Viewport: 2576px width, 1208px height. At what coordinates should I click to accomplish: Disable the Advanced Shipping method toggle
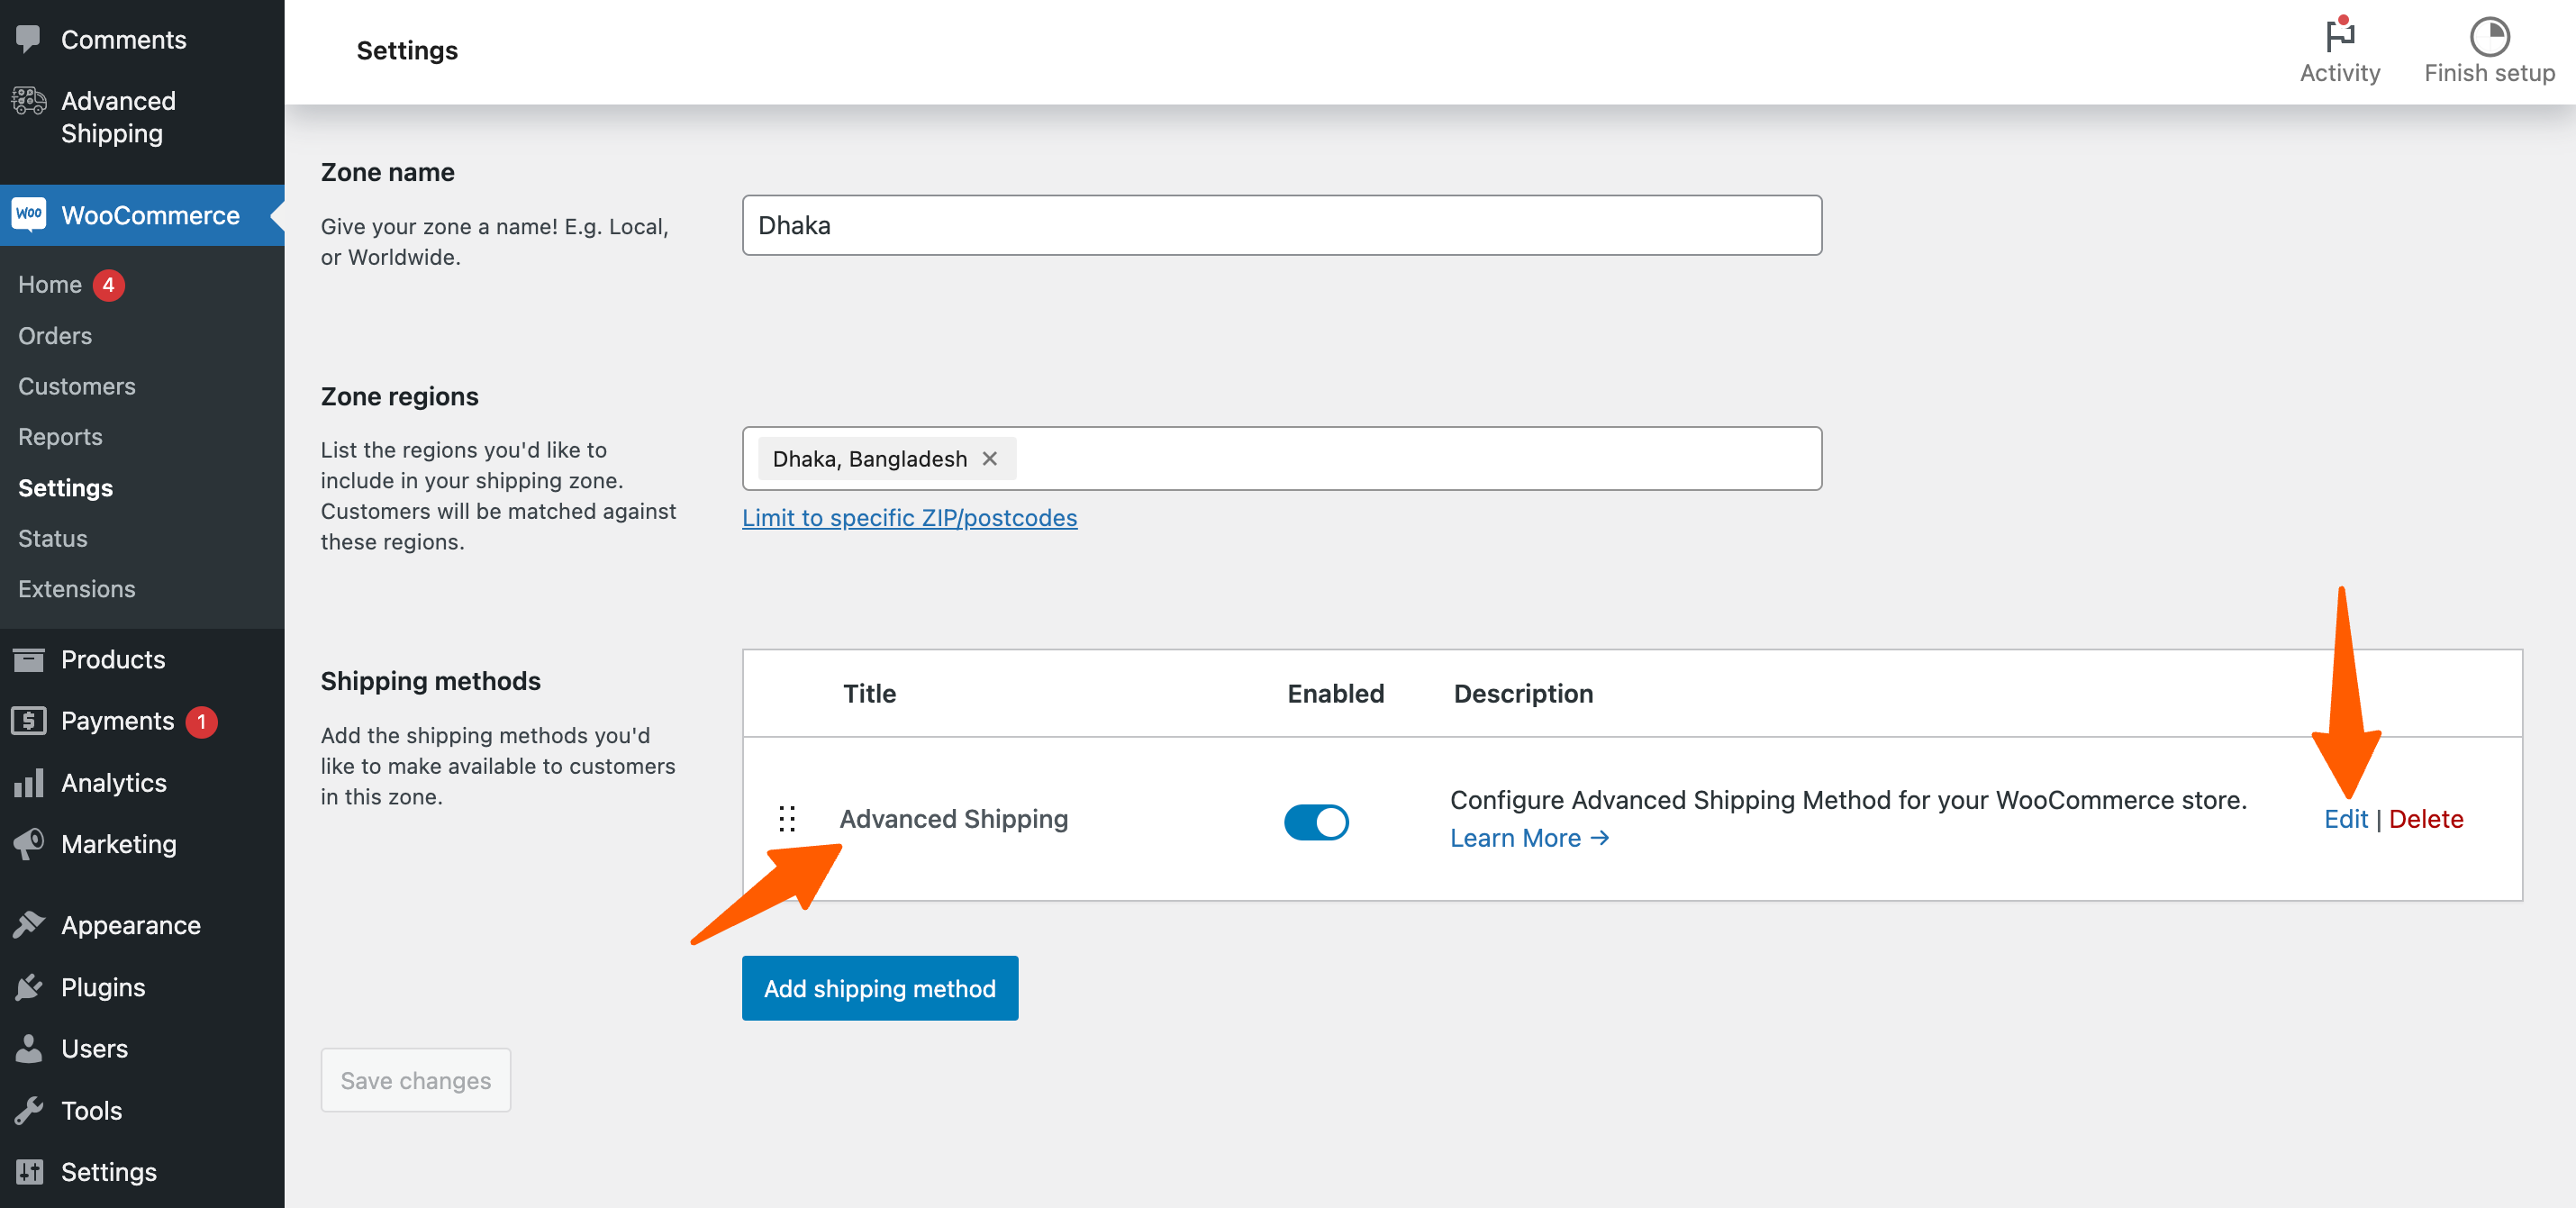click(x=1315, y=822)
